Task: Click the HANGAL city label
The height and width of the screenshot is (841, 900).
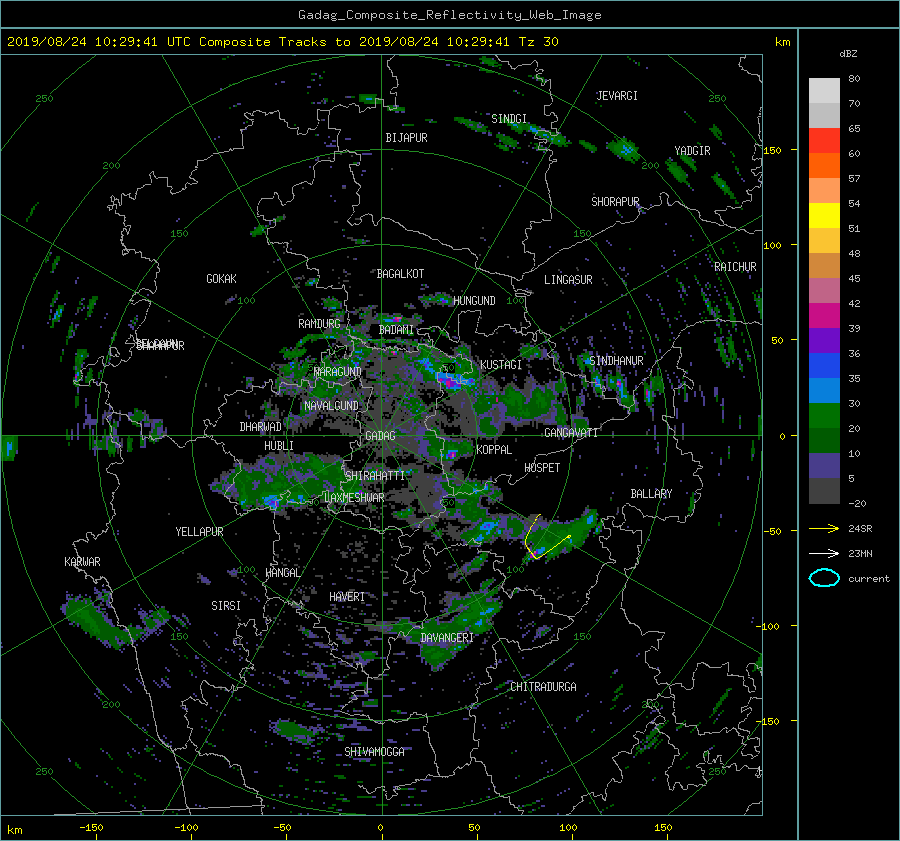Action: (x=282, y=573)
